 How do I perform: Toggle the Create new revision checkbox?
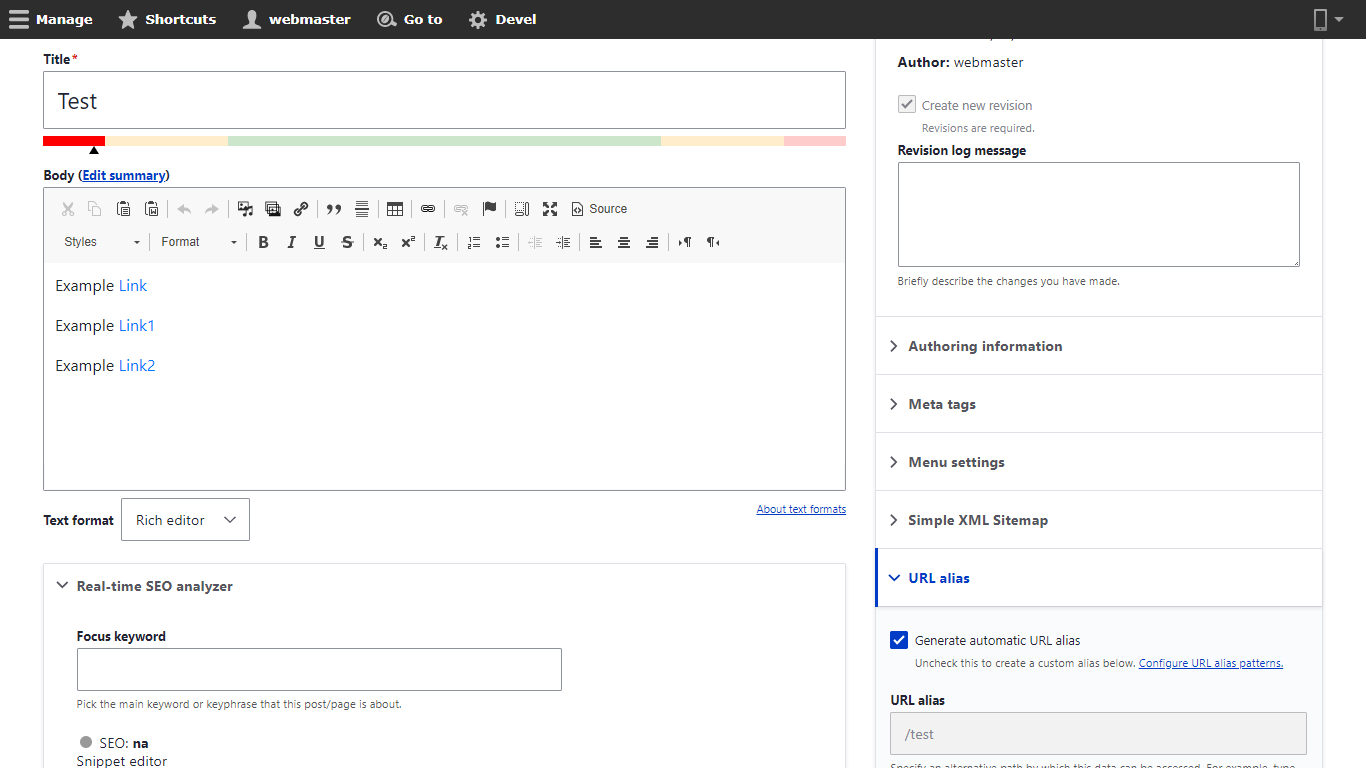(907, 105)
